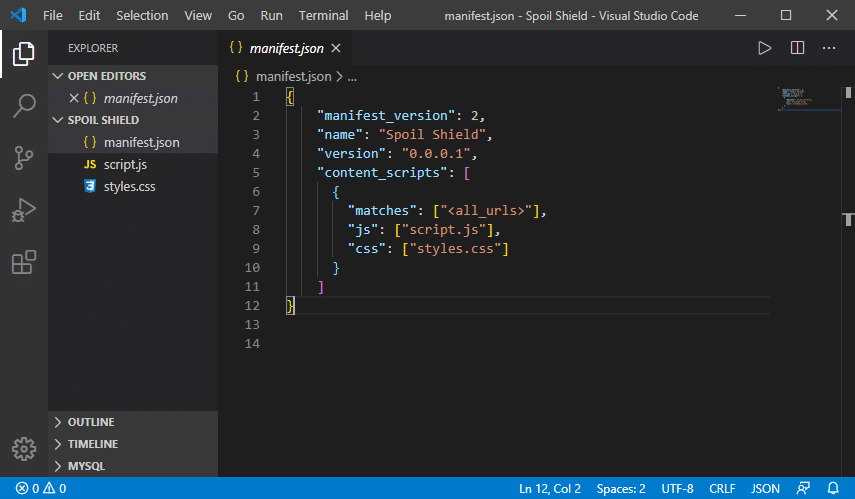Open the More Actions ellipsis menu
855x499 pixels.
tap(829, 48)
